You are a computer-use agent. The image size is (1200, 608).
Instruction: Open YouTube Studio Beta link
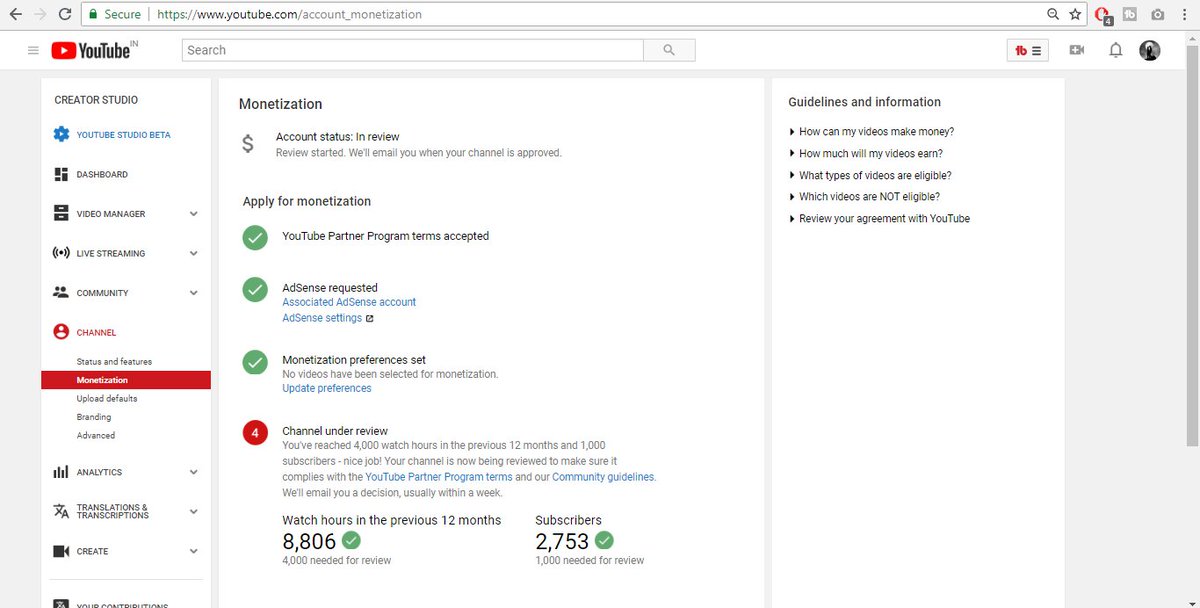click(x=123, y=134)
